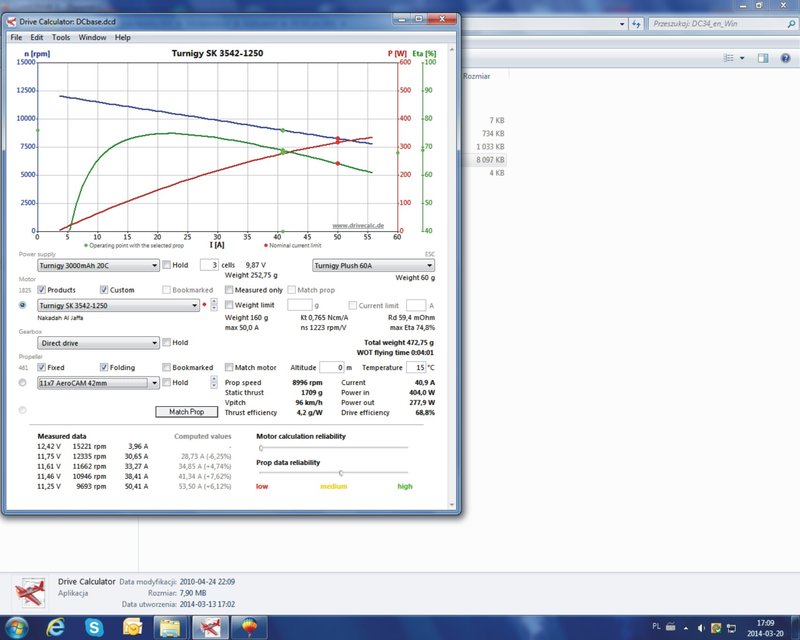The image size is (800, 640).
Task: Open the balloon app icon on taskbar
Action: 249,627
